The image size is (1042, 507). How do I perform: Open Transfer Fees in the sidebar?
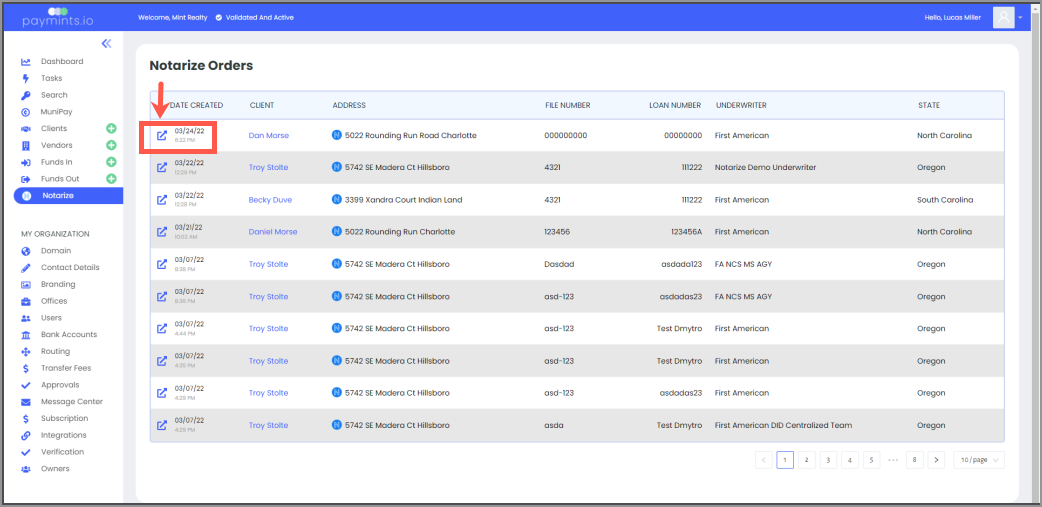pyautogui.click(x=66, y=368)
